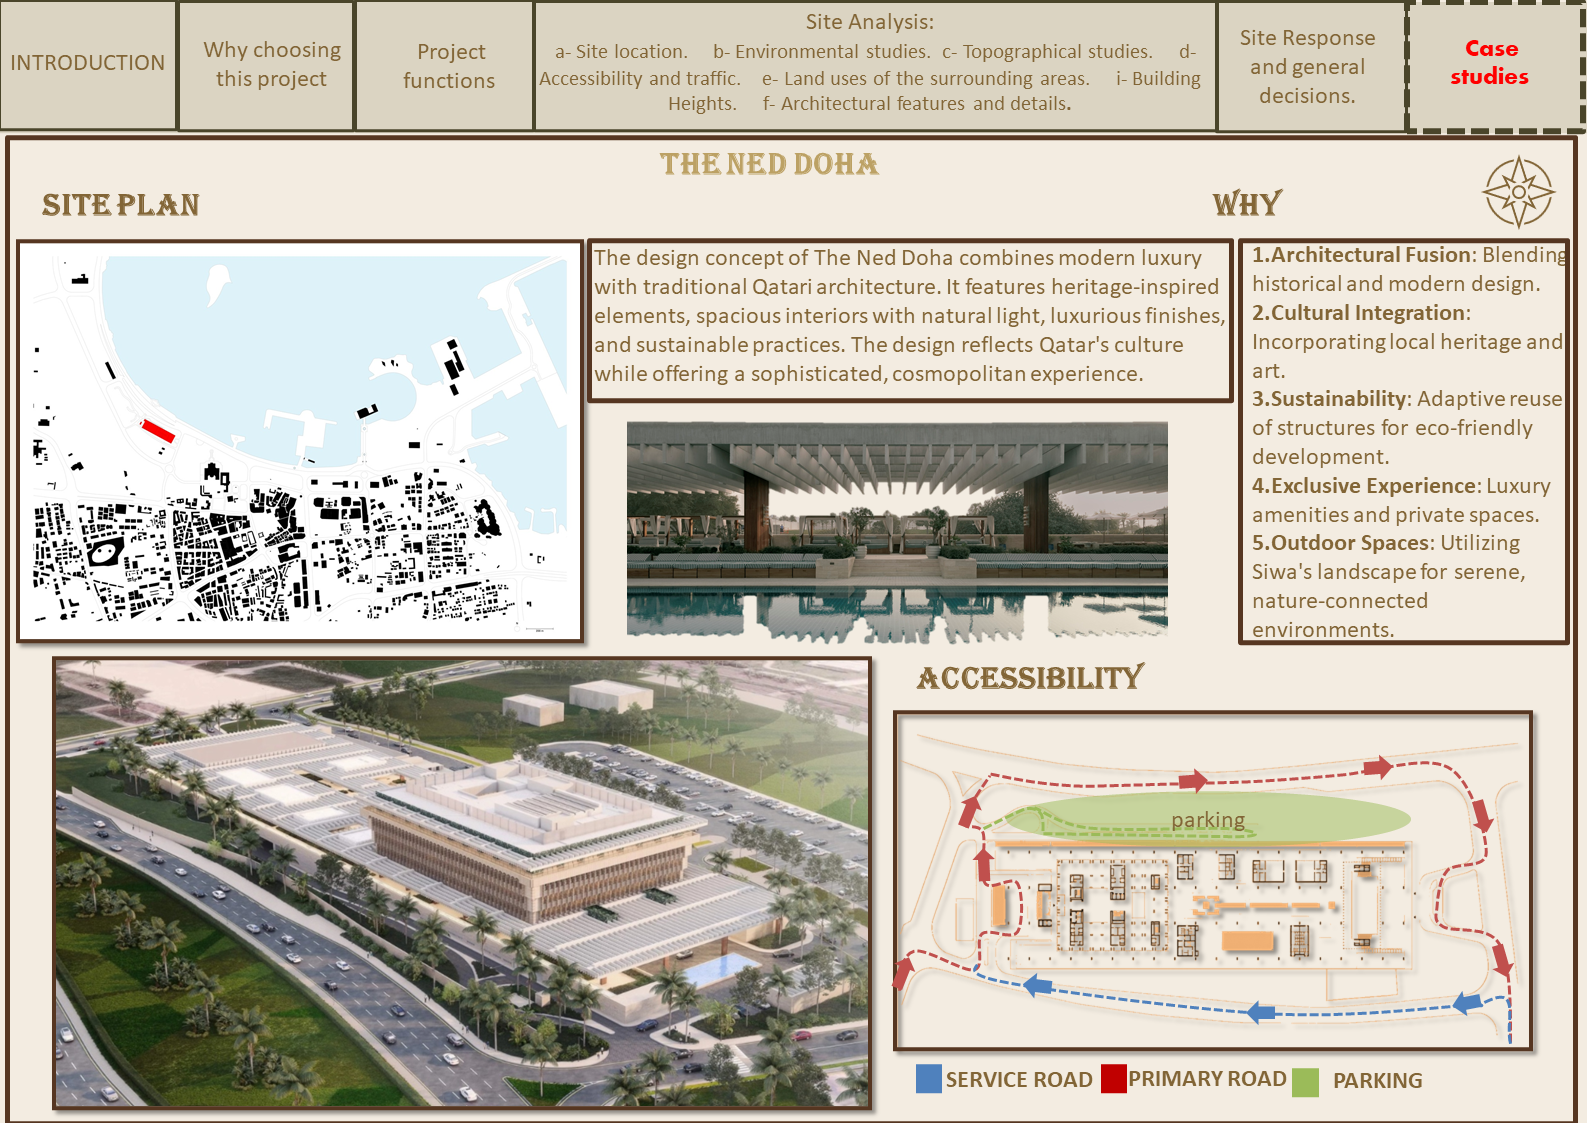Click the blue Service Road legend swatch
Screen dimensions: 1587x1123
click(928, 1079)
